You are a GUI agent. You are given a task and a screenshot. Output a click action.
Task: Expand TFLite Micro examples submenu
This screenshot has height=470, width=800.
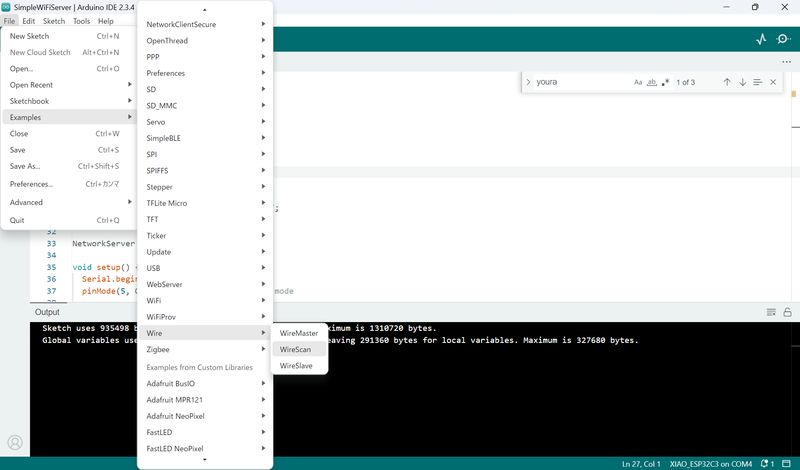(x=205, y=203)
